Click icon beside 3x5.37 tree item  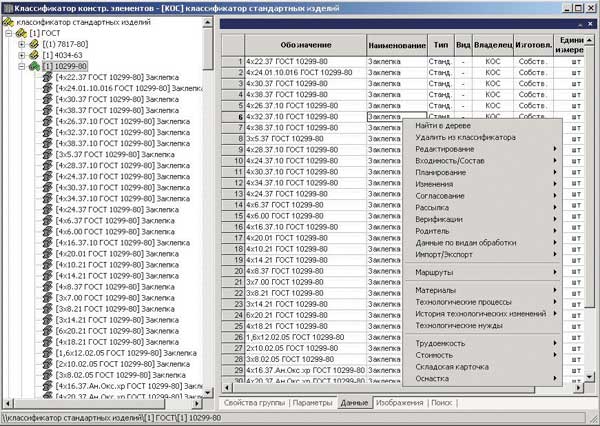pos(47,155)
